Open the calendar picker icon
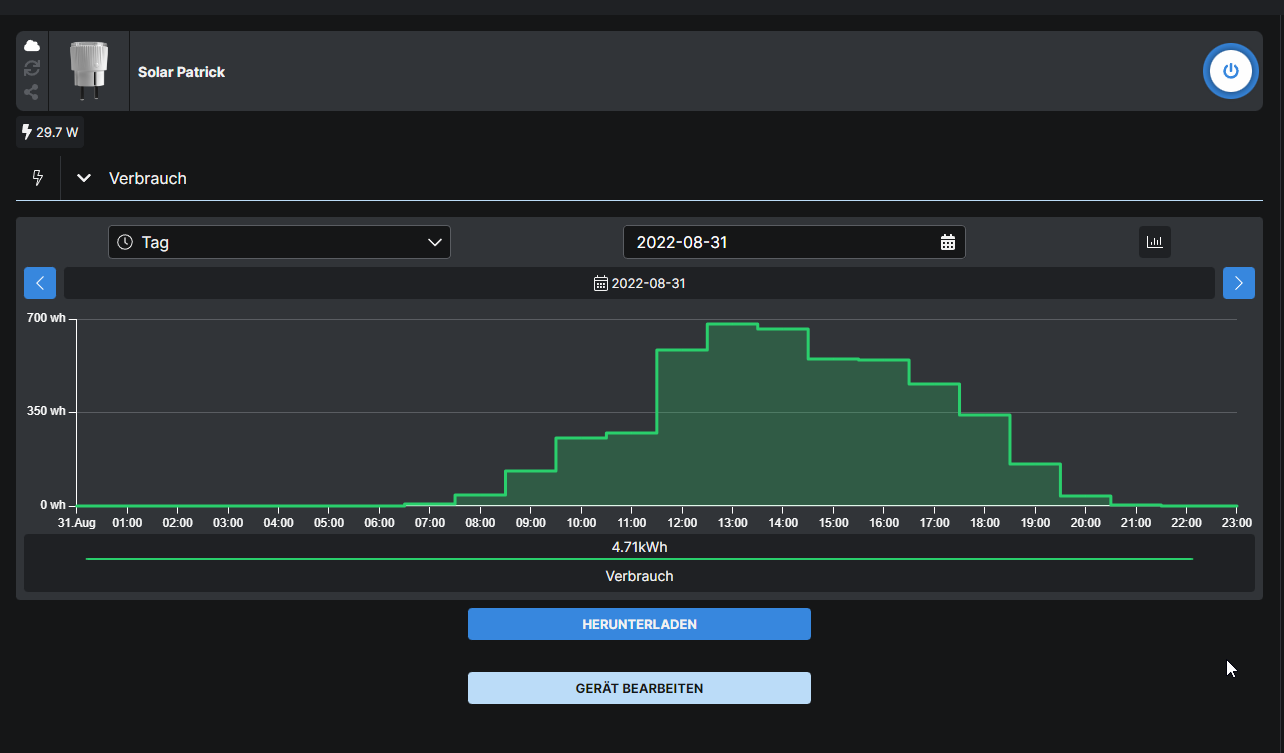 pyautogui.click(x=948, y=242)
